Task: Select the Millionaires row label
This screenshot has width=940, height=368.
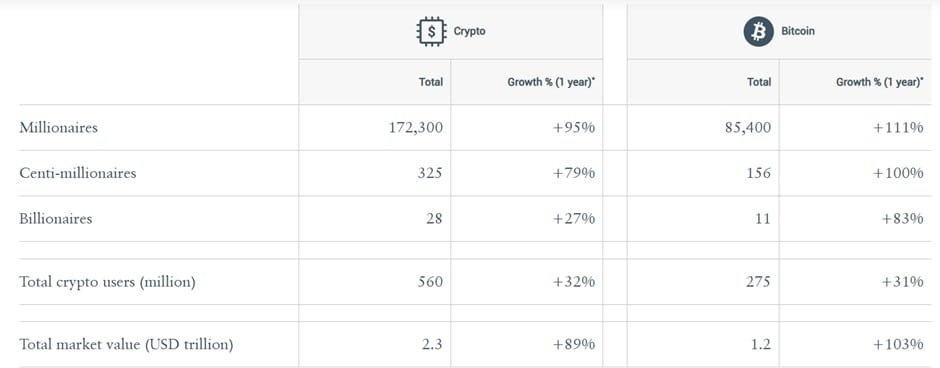Action: pos(58,128)
